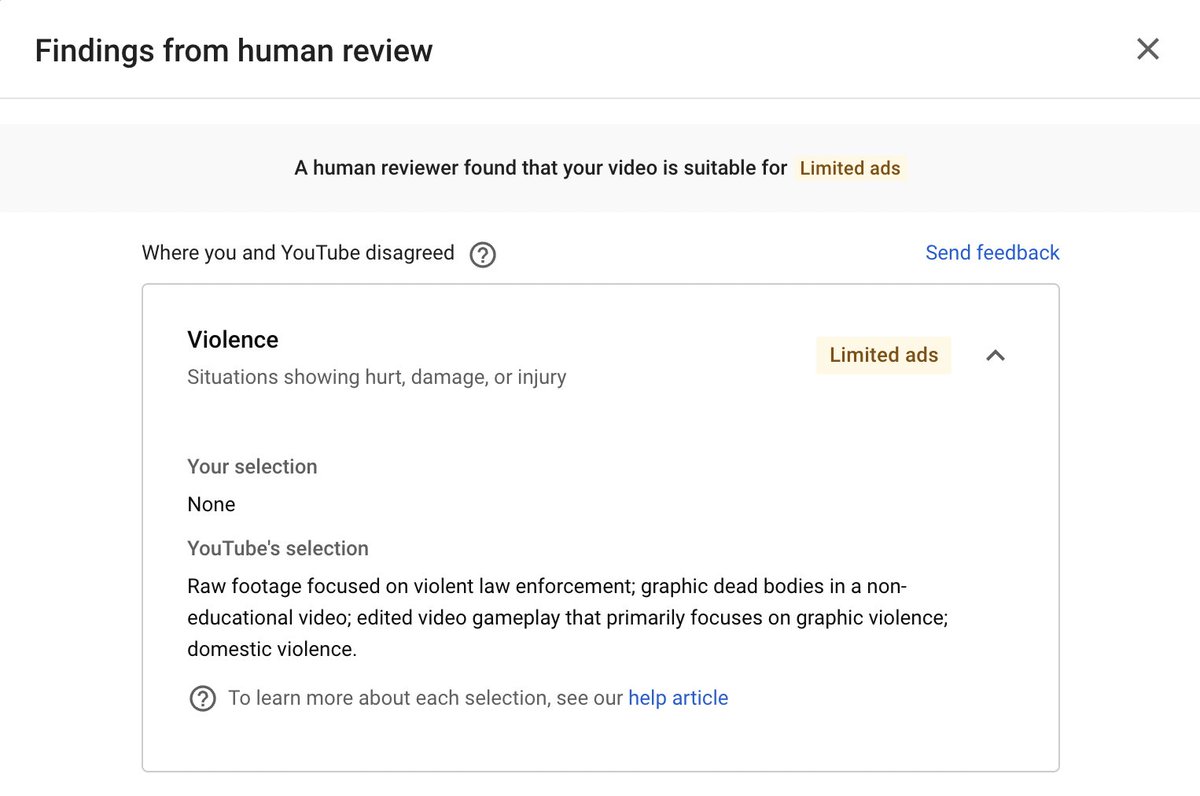Click the "domestic violence." line of text
This screenshot has width=1200, height=796.
click(x=272, y=650)
